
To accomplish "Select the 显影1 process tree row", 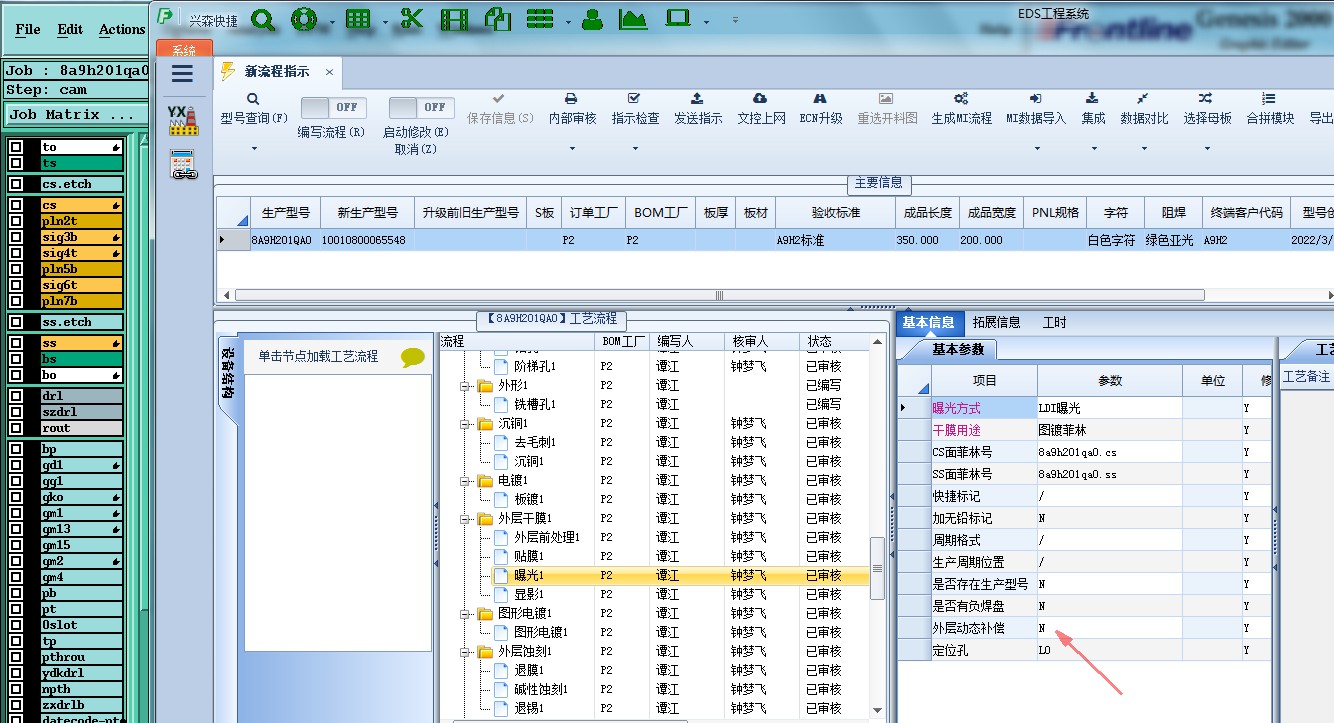I will click(655, 594).
